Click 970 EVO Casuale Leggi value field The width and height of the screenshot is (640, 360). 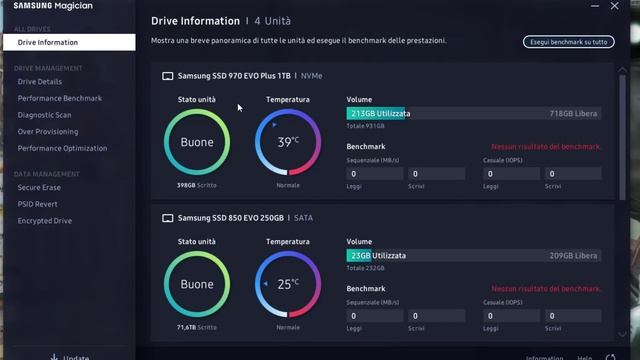(511, 174)
